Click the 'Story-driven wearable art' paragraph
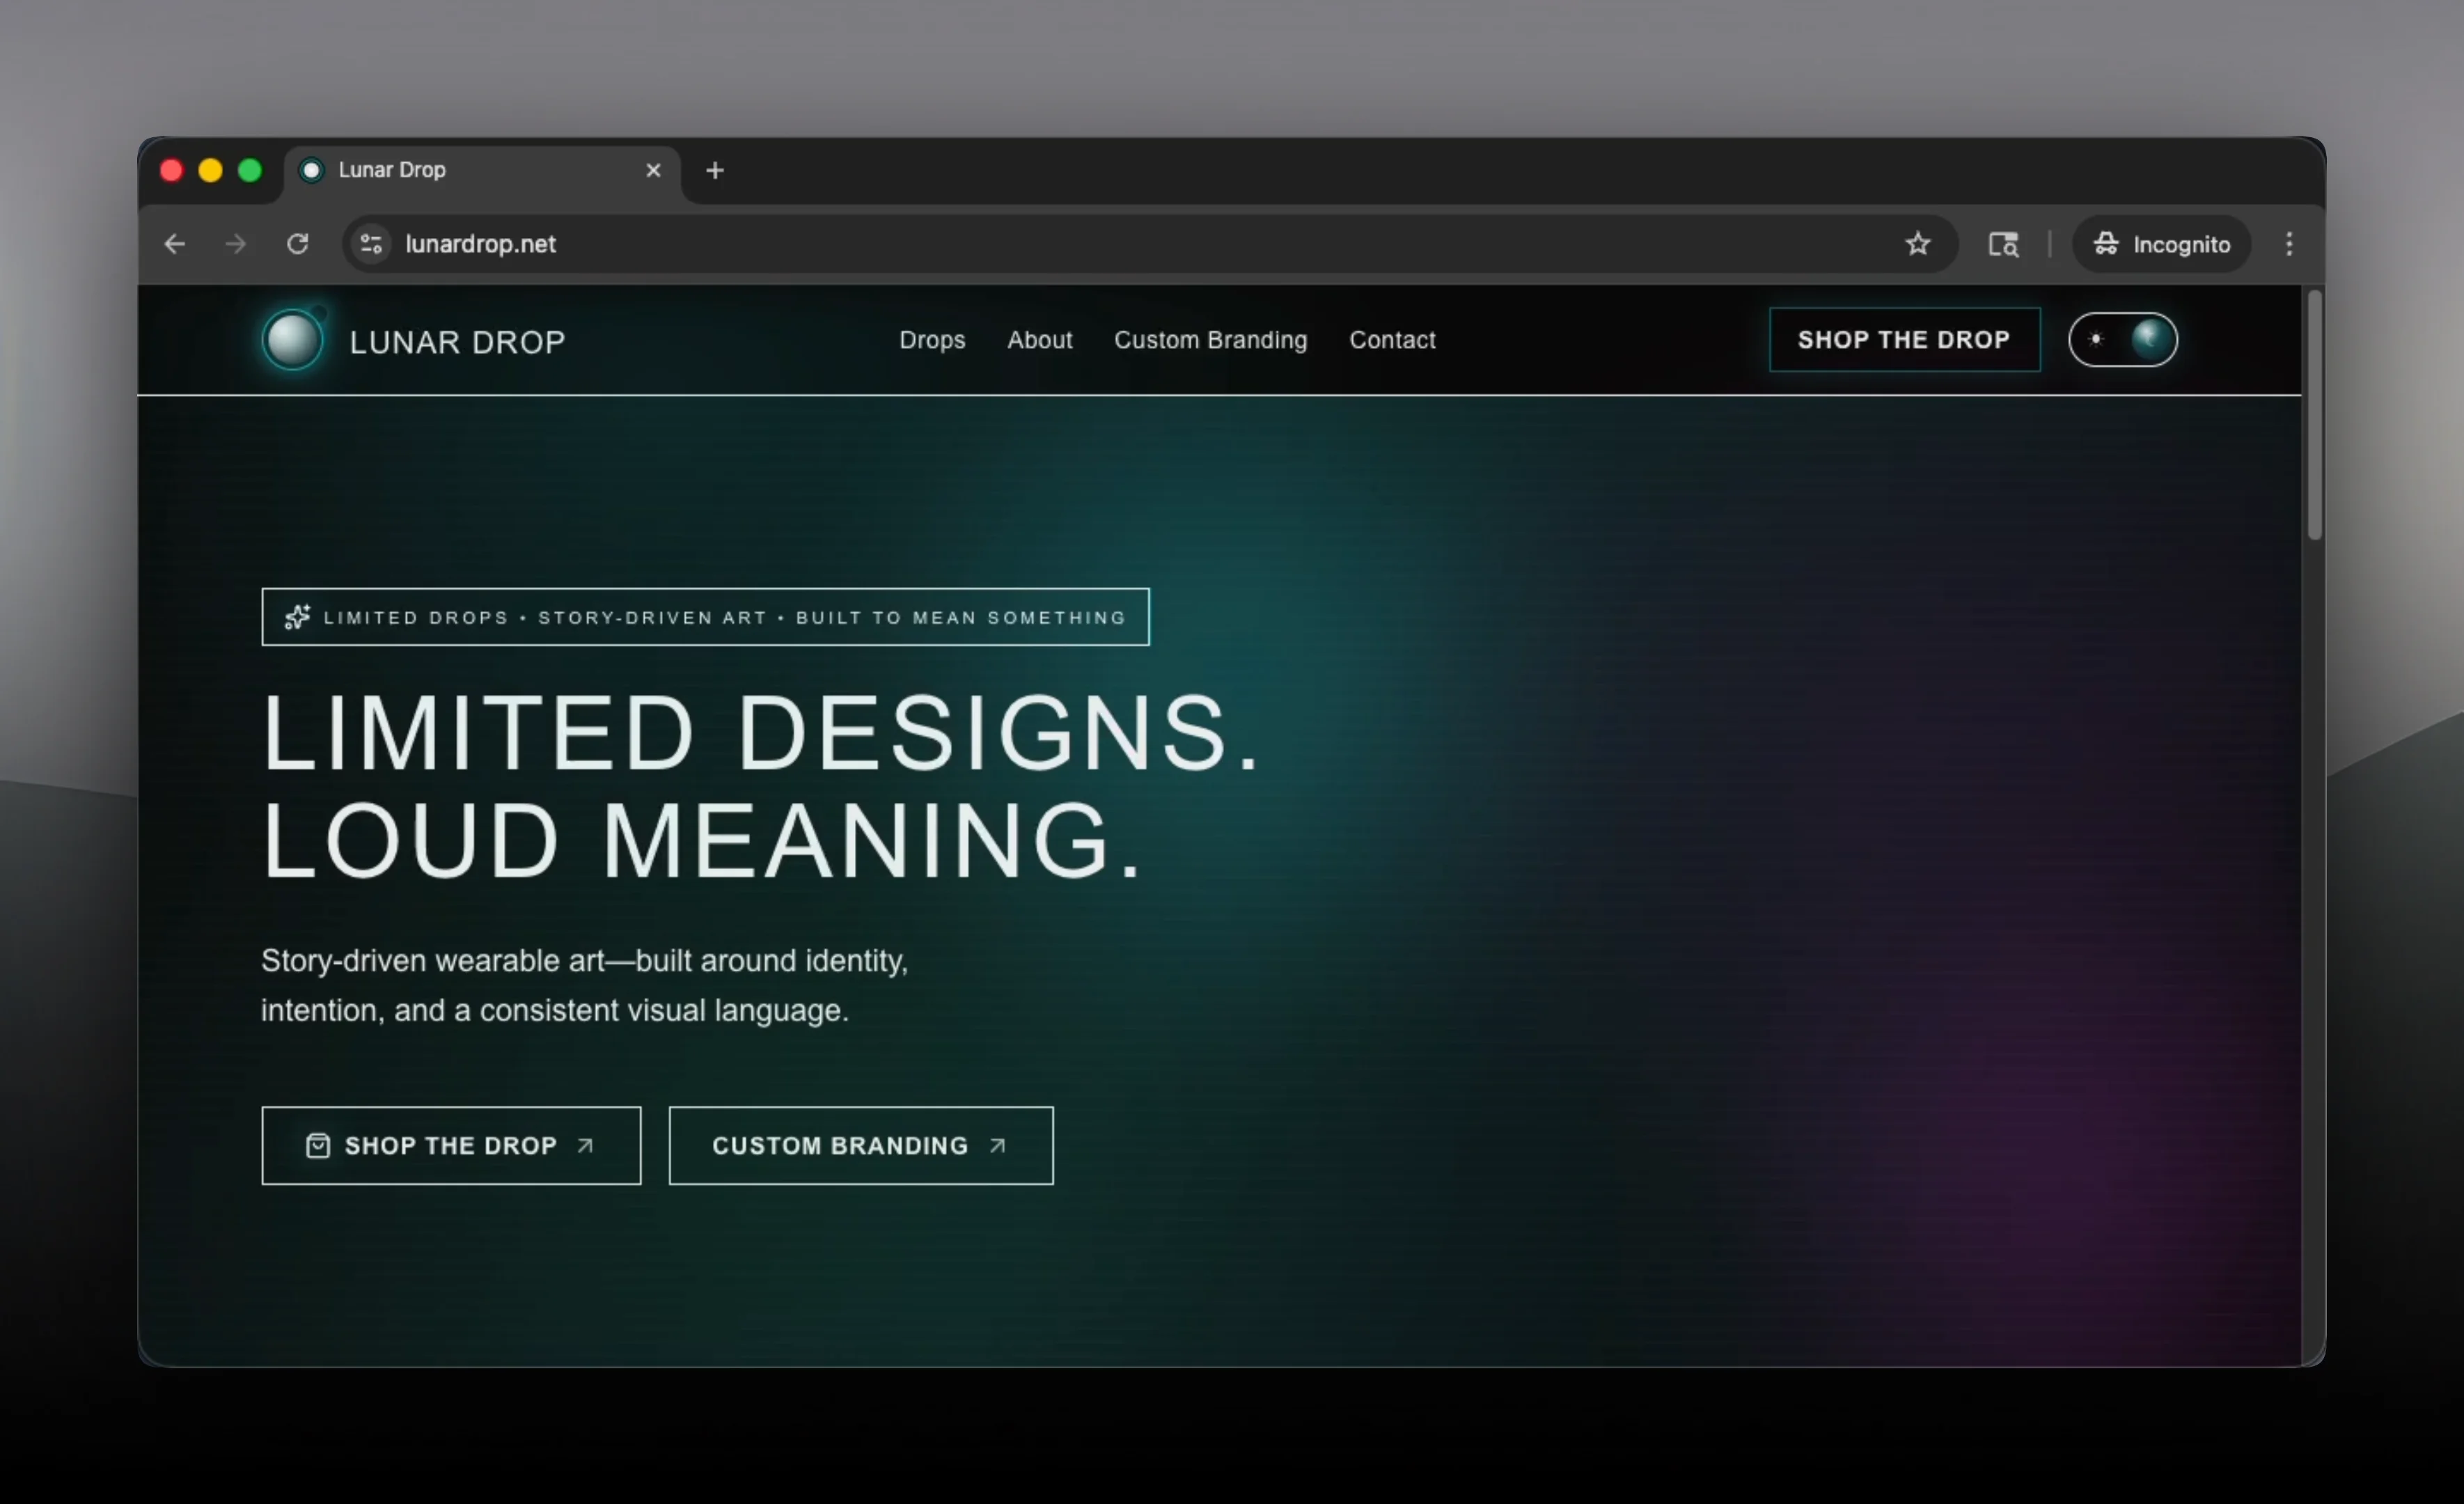The image size is (2464, 1504). tap(585, 985)
